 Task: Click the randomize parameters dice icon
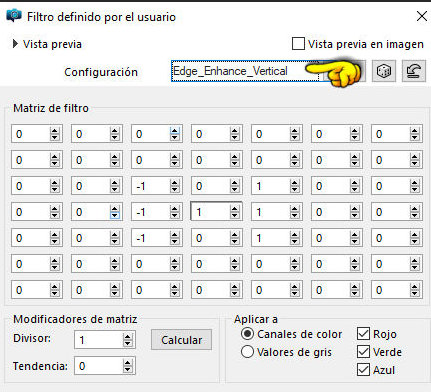[384, 71]
